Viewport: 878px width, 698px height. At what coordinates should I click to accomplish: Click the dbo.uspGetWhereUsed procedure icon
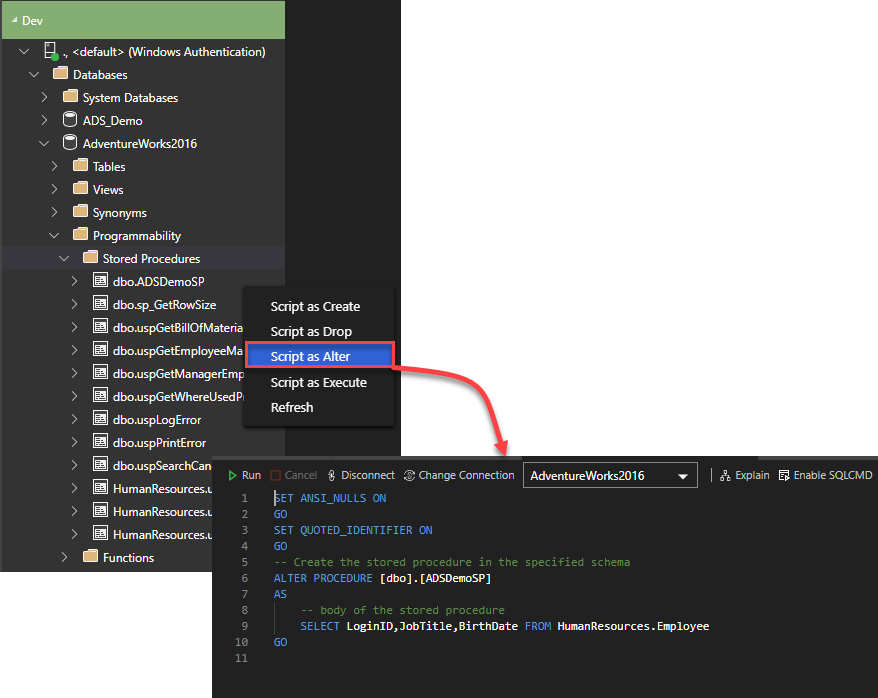100,395
